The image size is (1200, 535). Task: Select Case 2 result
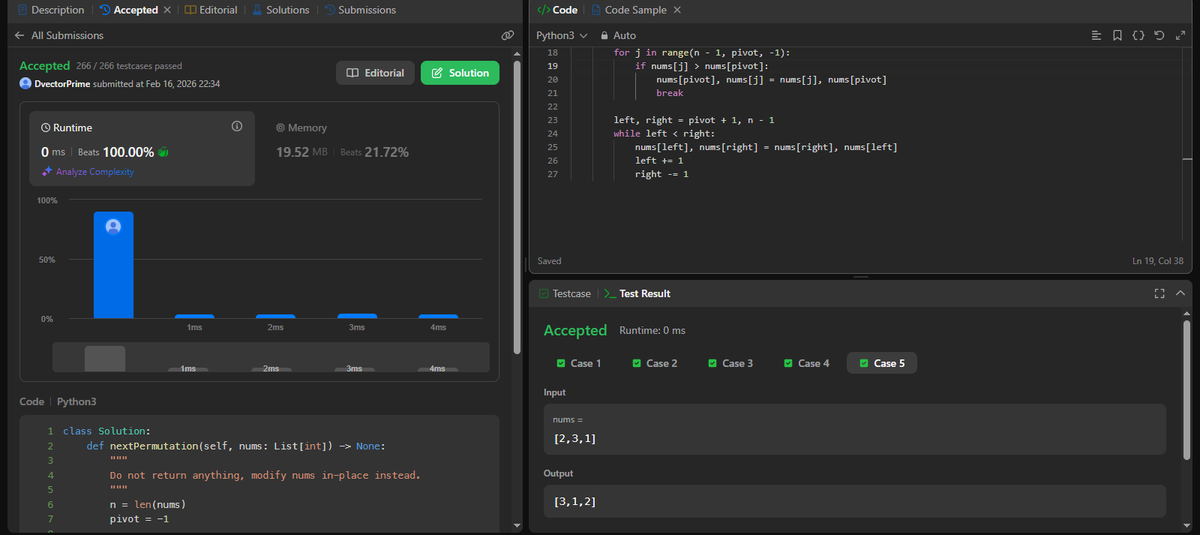point(655,363)
